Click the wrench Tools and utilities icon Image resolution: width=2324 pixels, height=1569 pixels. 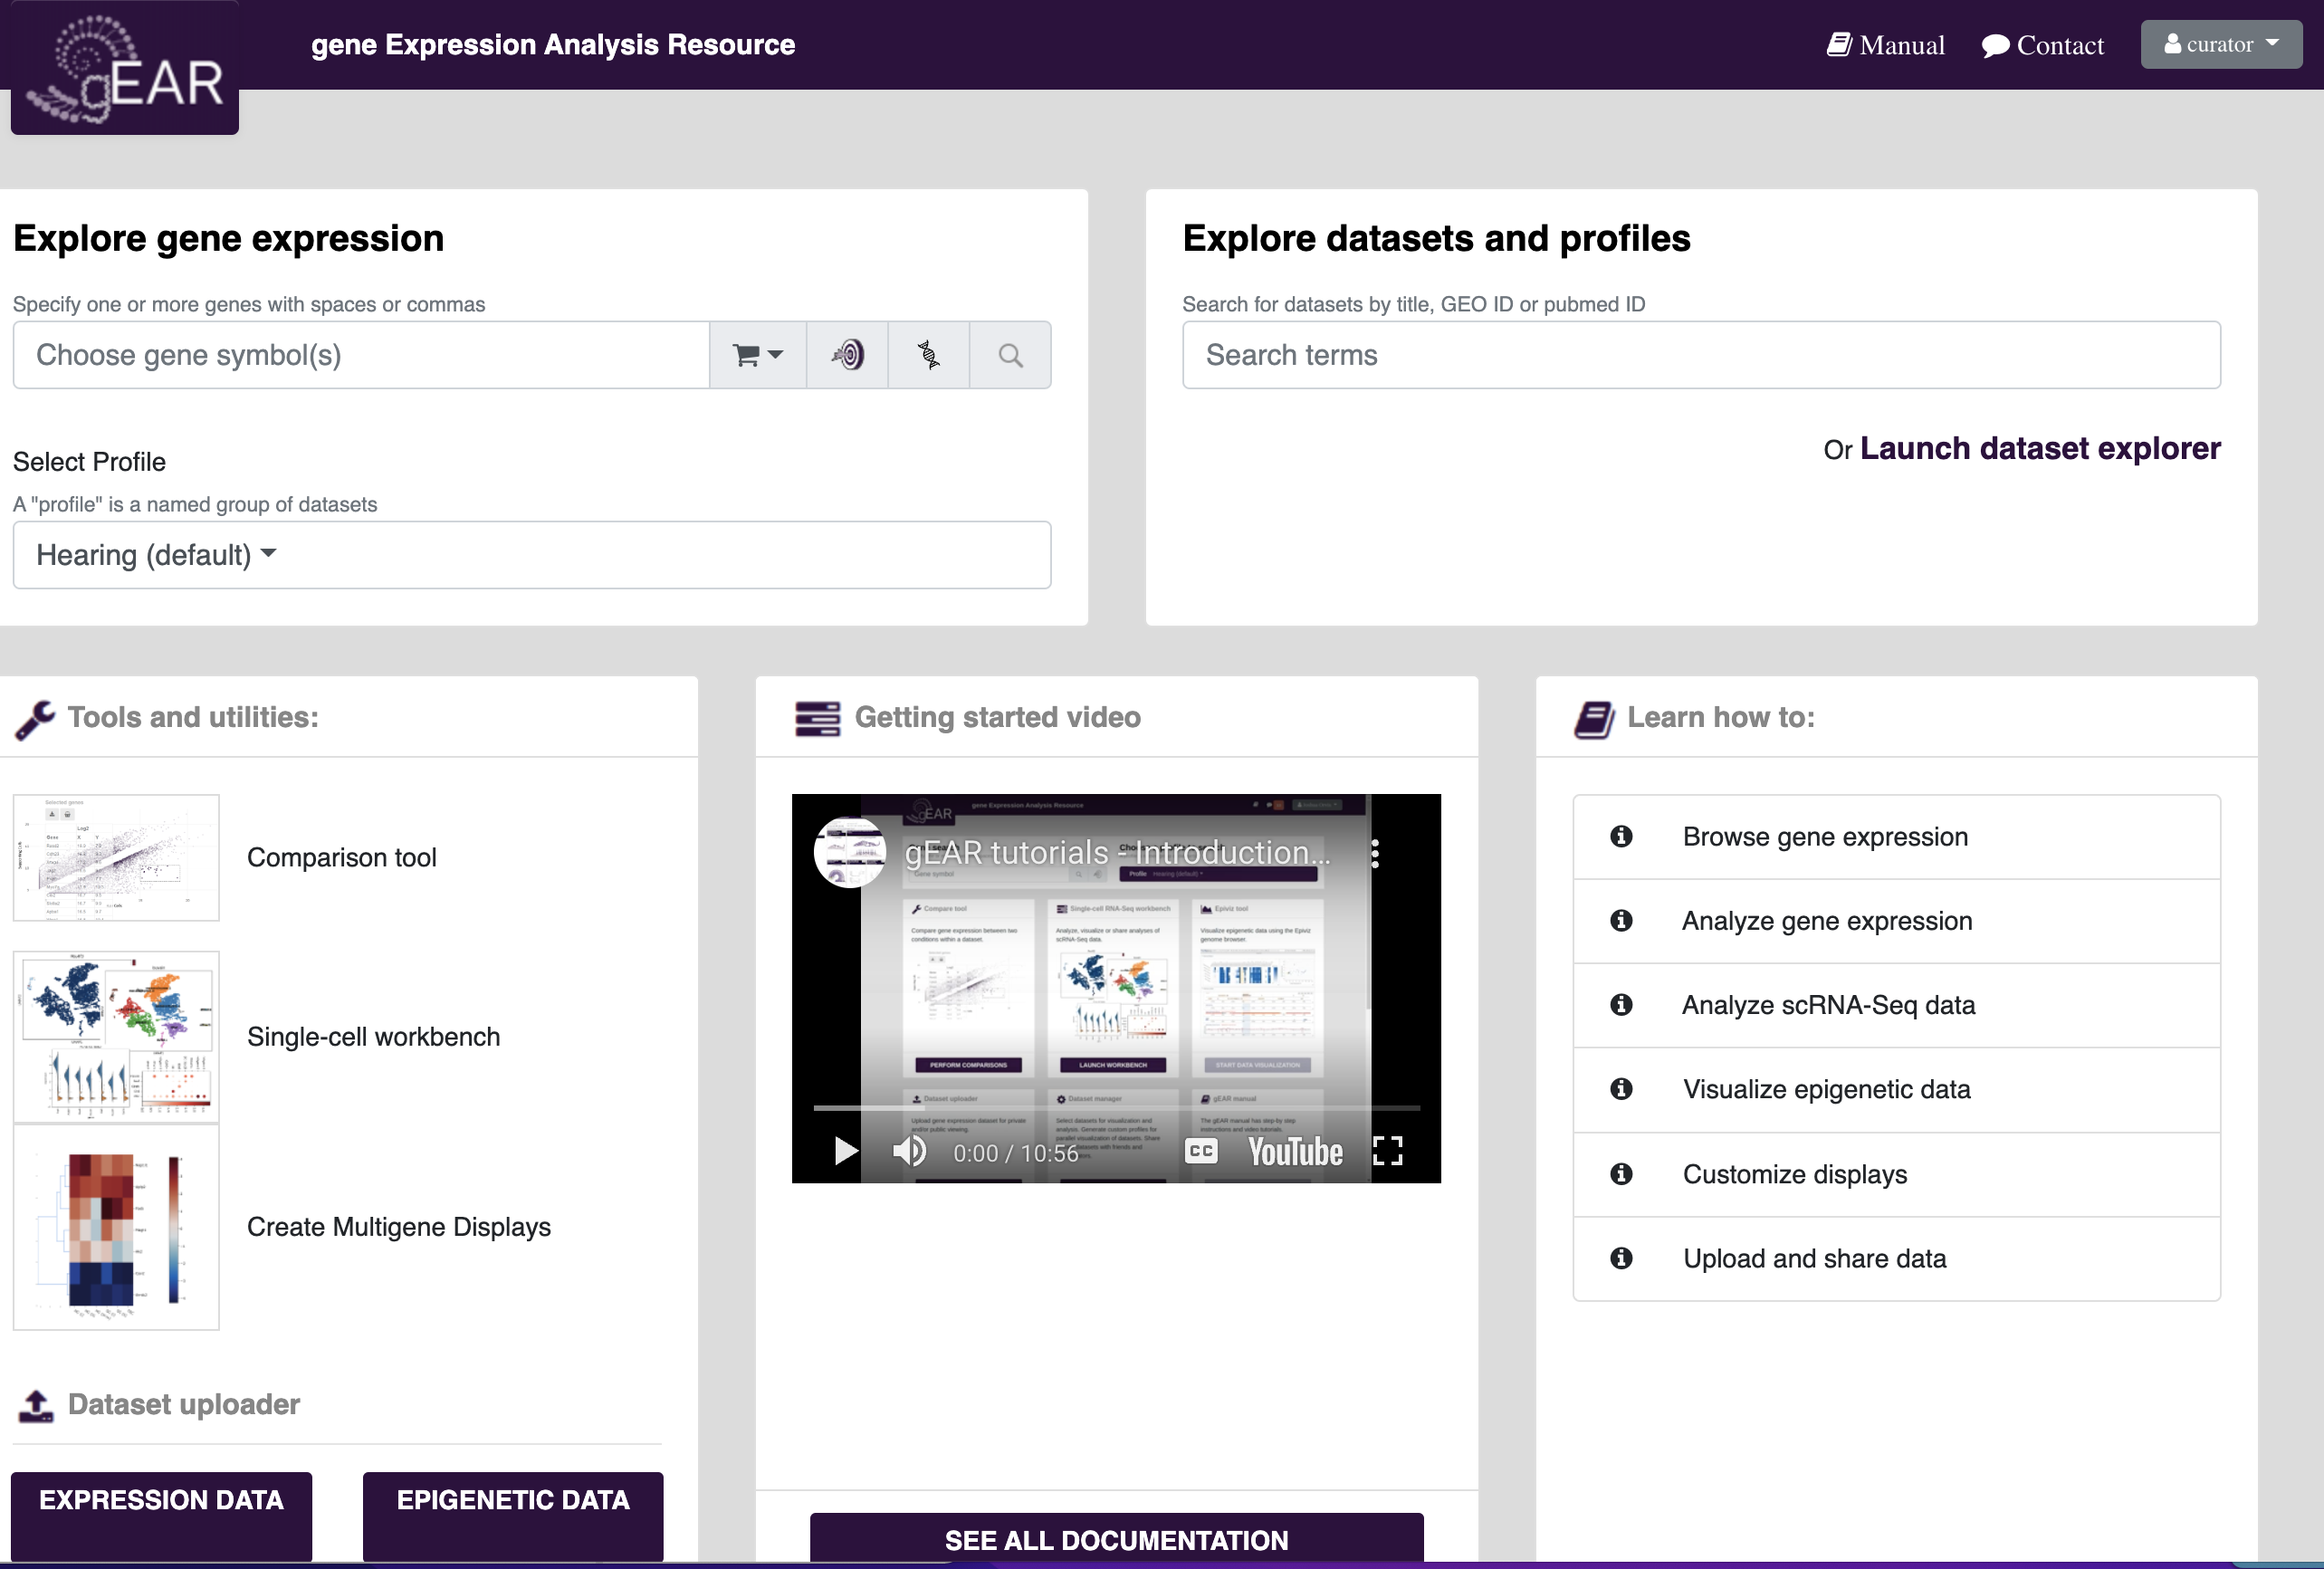pyautogui.click(x=33, y=720)
